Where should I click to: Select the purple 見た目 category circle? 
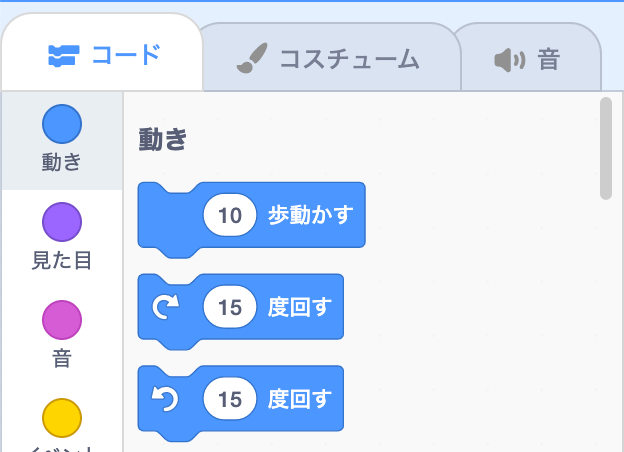pyautogui.click(x=62, y=222)
